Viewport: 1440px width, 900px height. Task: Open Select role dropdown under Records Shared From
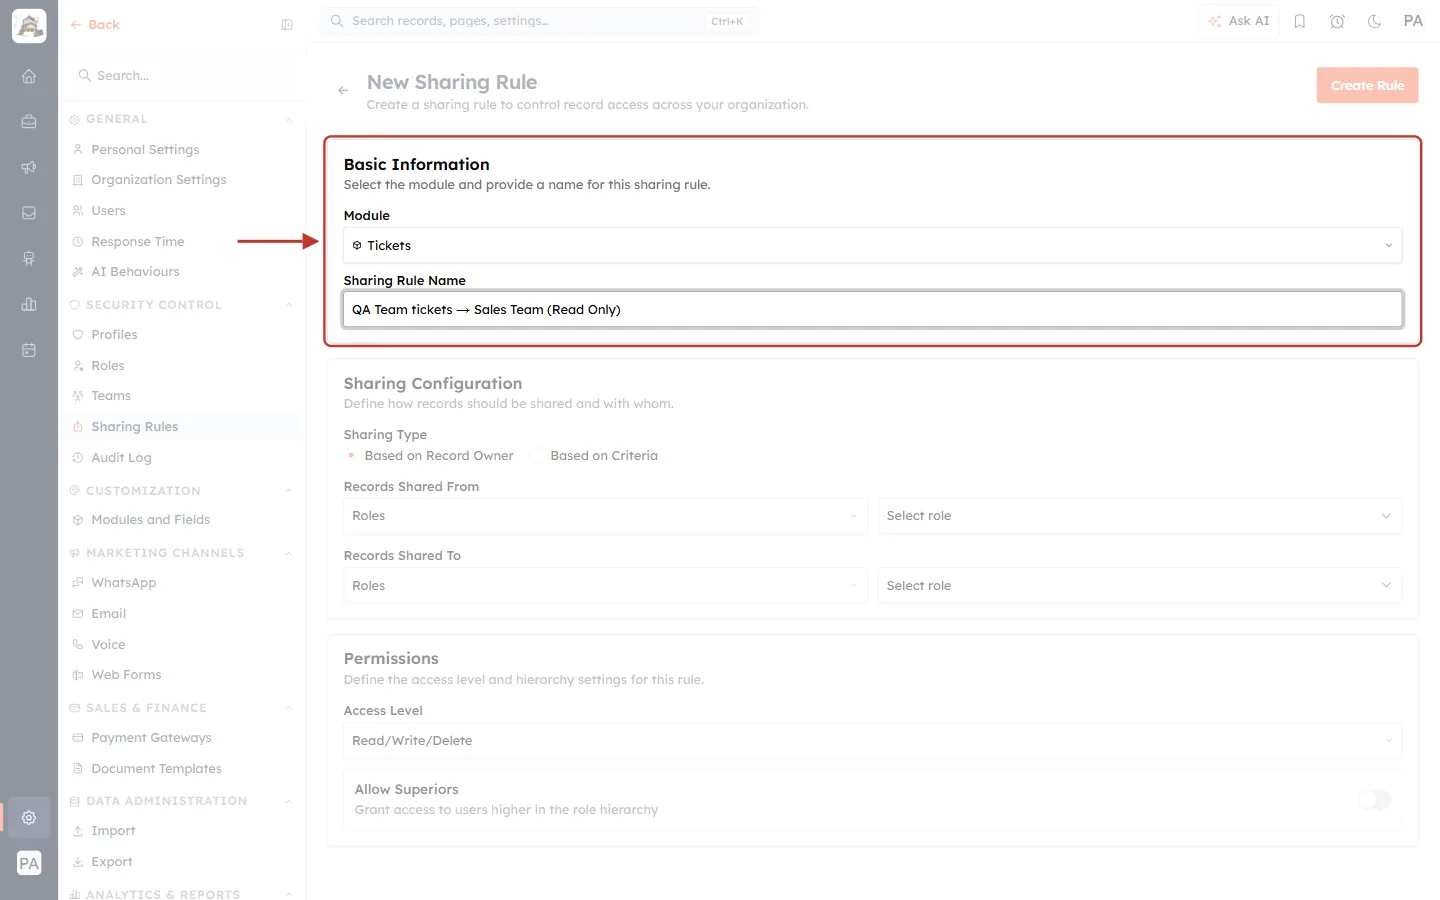coord(1140,516)
